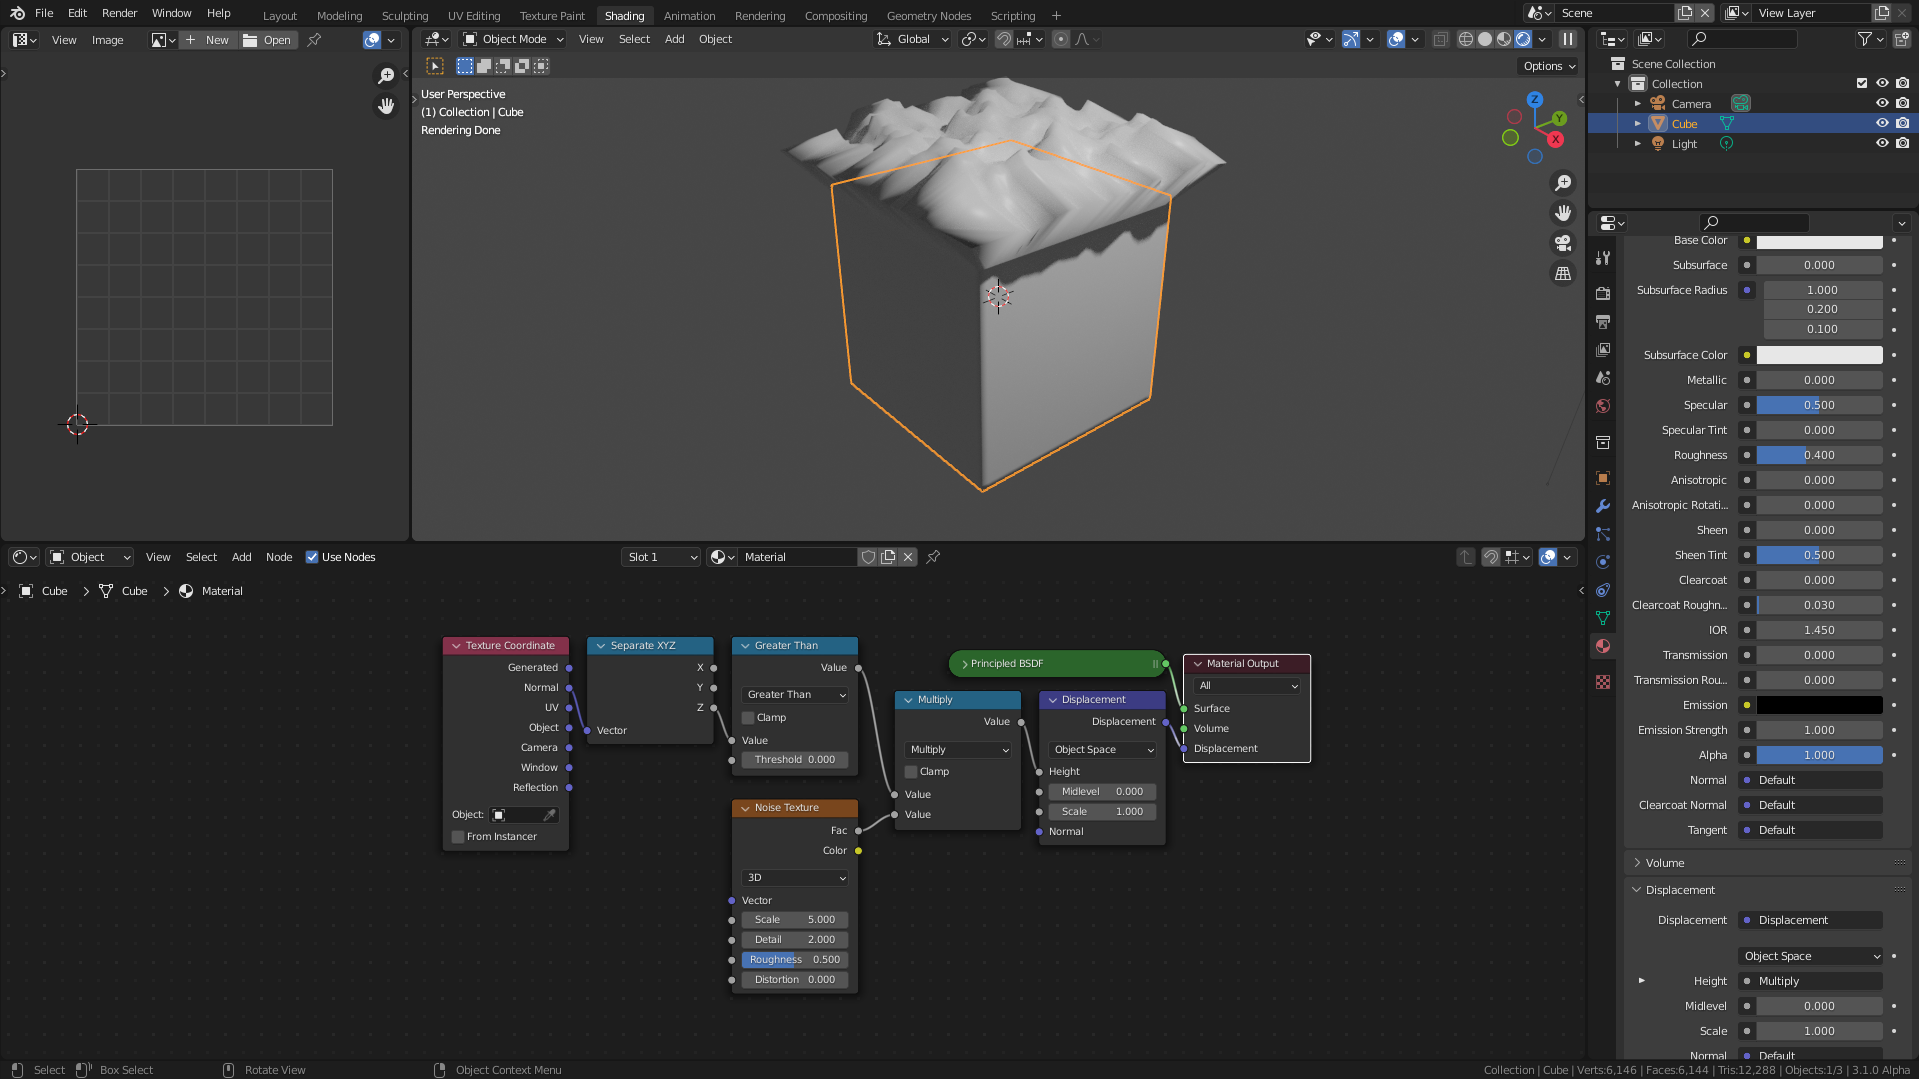Enable From Instancer in Texture Coordinate node
Viewport: 1919px width, 1079px height.
coord(458,837)
